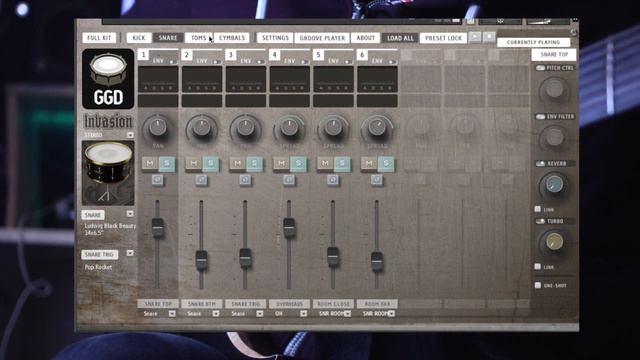Toggle the Reverb switch

[540, 163]
